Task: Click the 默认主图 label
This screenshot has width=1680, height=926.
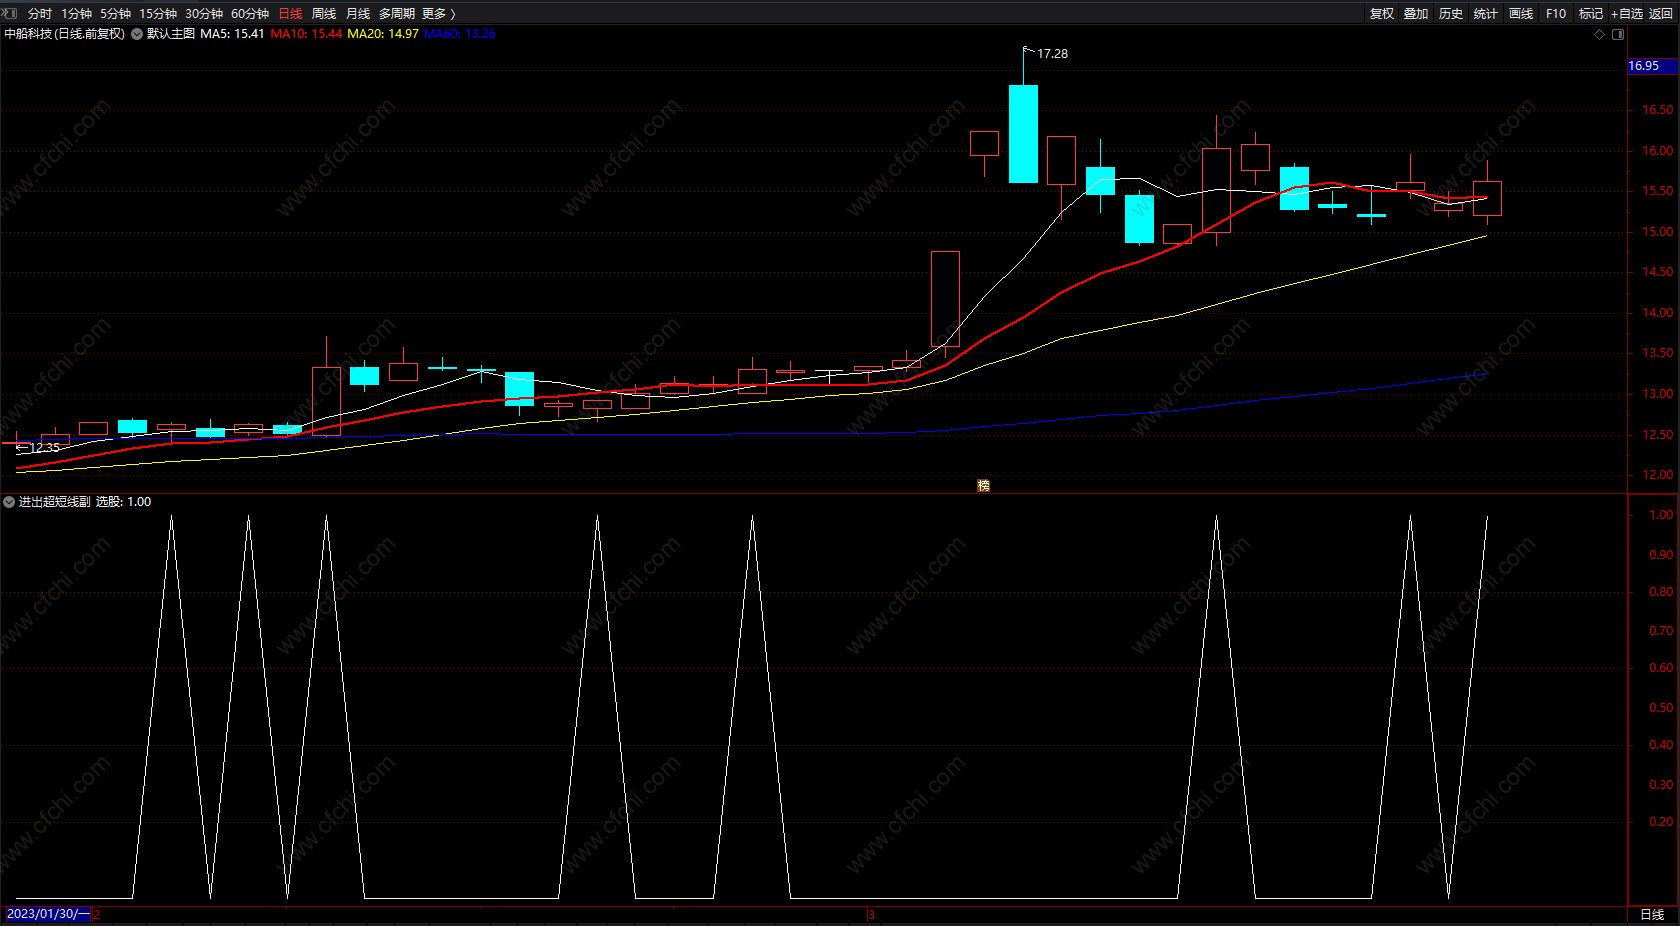Action: click(x=170, y=34)
